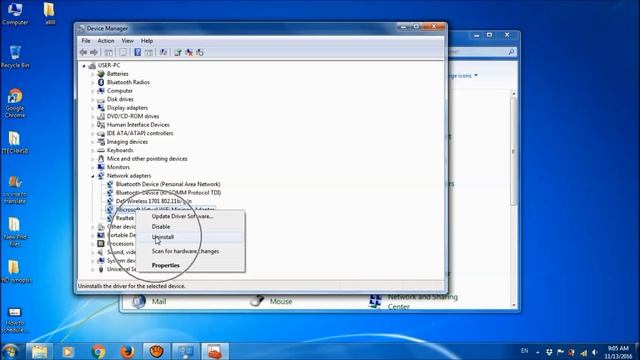This screenshot has width=640, height=360.
Task: Click Control Panel search box
Action: click(x=482, y=52)
